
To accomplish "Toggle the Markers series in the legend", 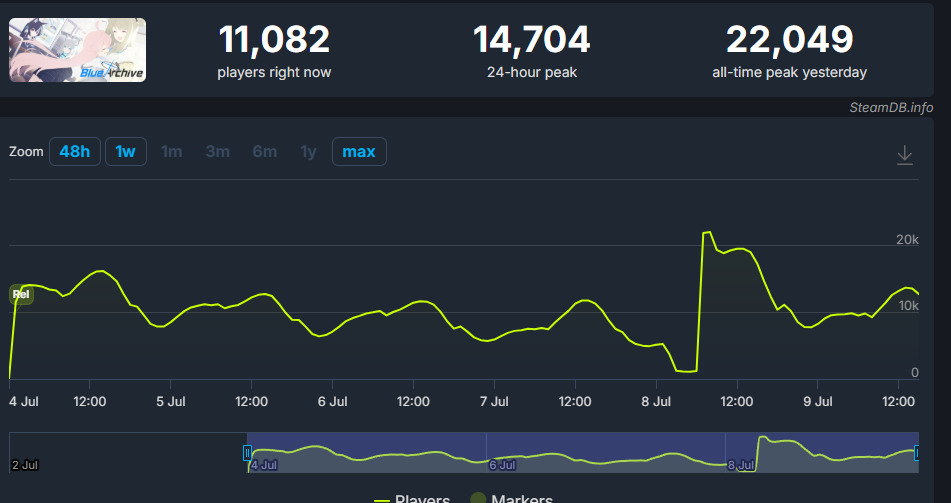I will pyautogui.click(x=511, y=500).
